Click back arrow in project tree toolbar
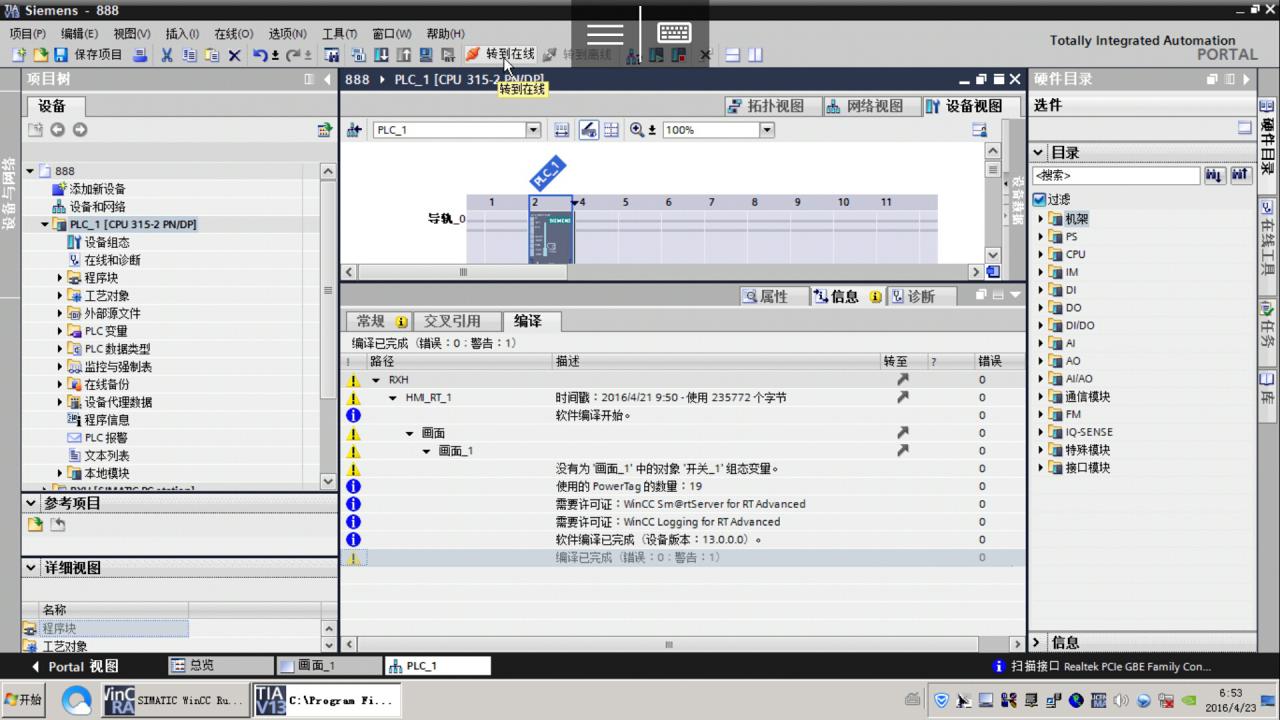The width and height of the screenshot is (1280, 720). pos(57,130)
